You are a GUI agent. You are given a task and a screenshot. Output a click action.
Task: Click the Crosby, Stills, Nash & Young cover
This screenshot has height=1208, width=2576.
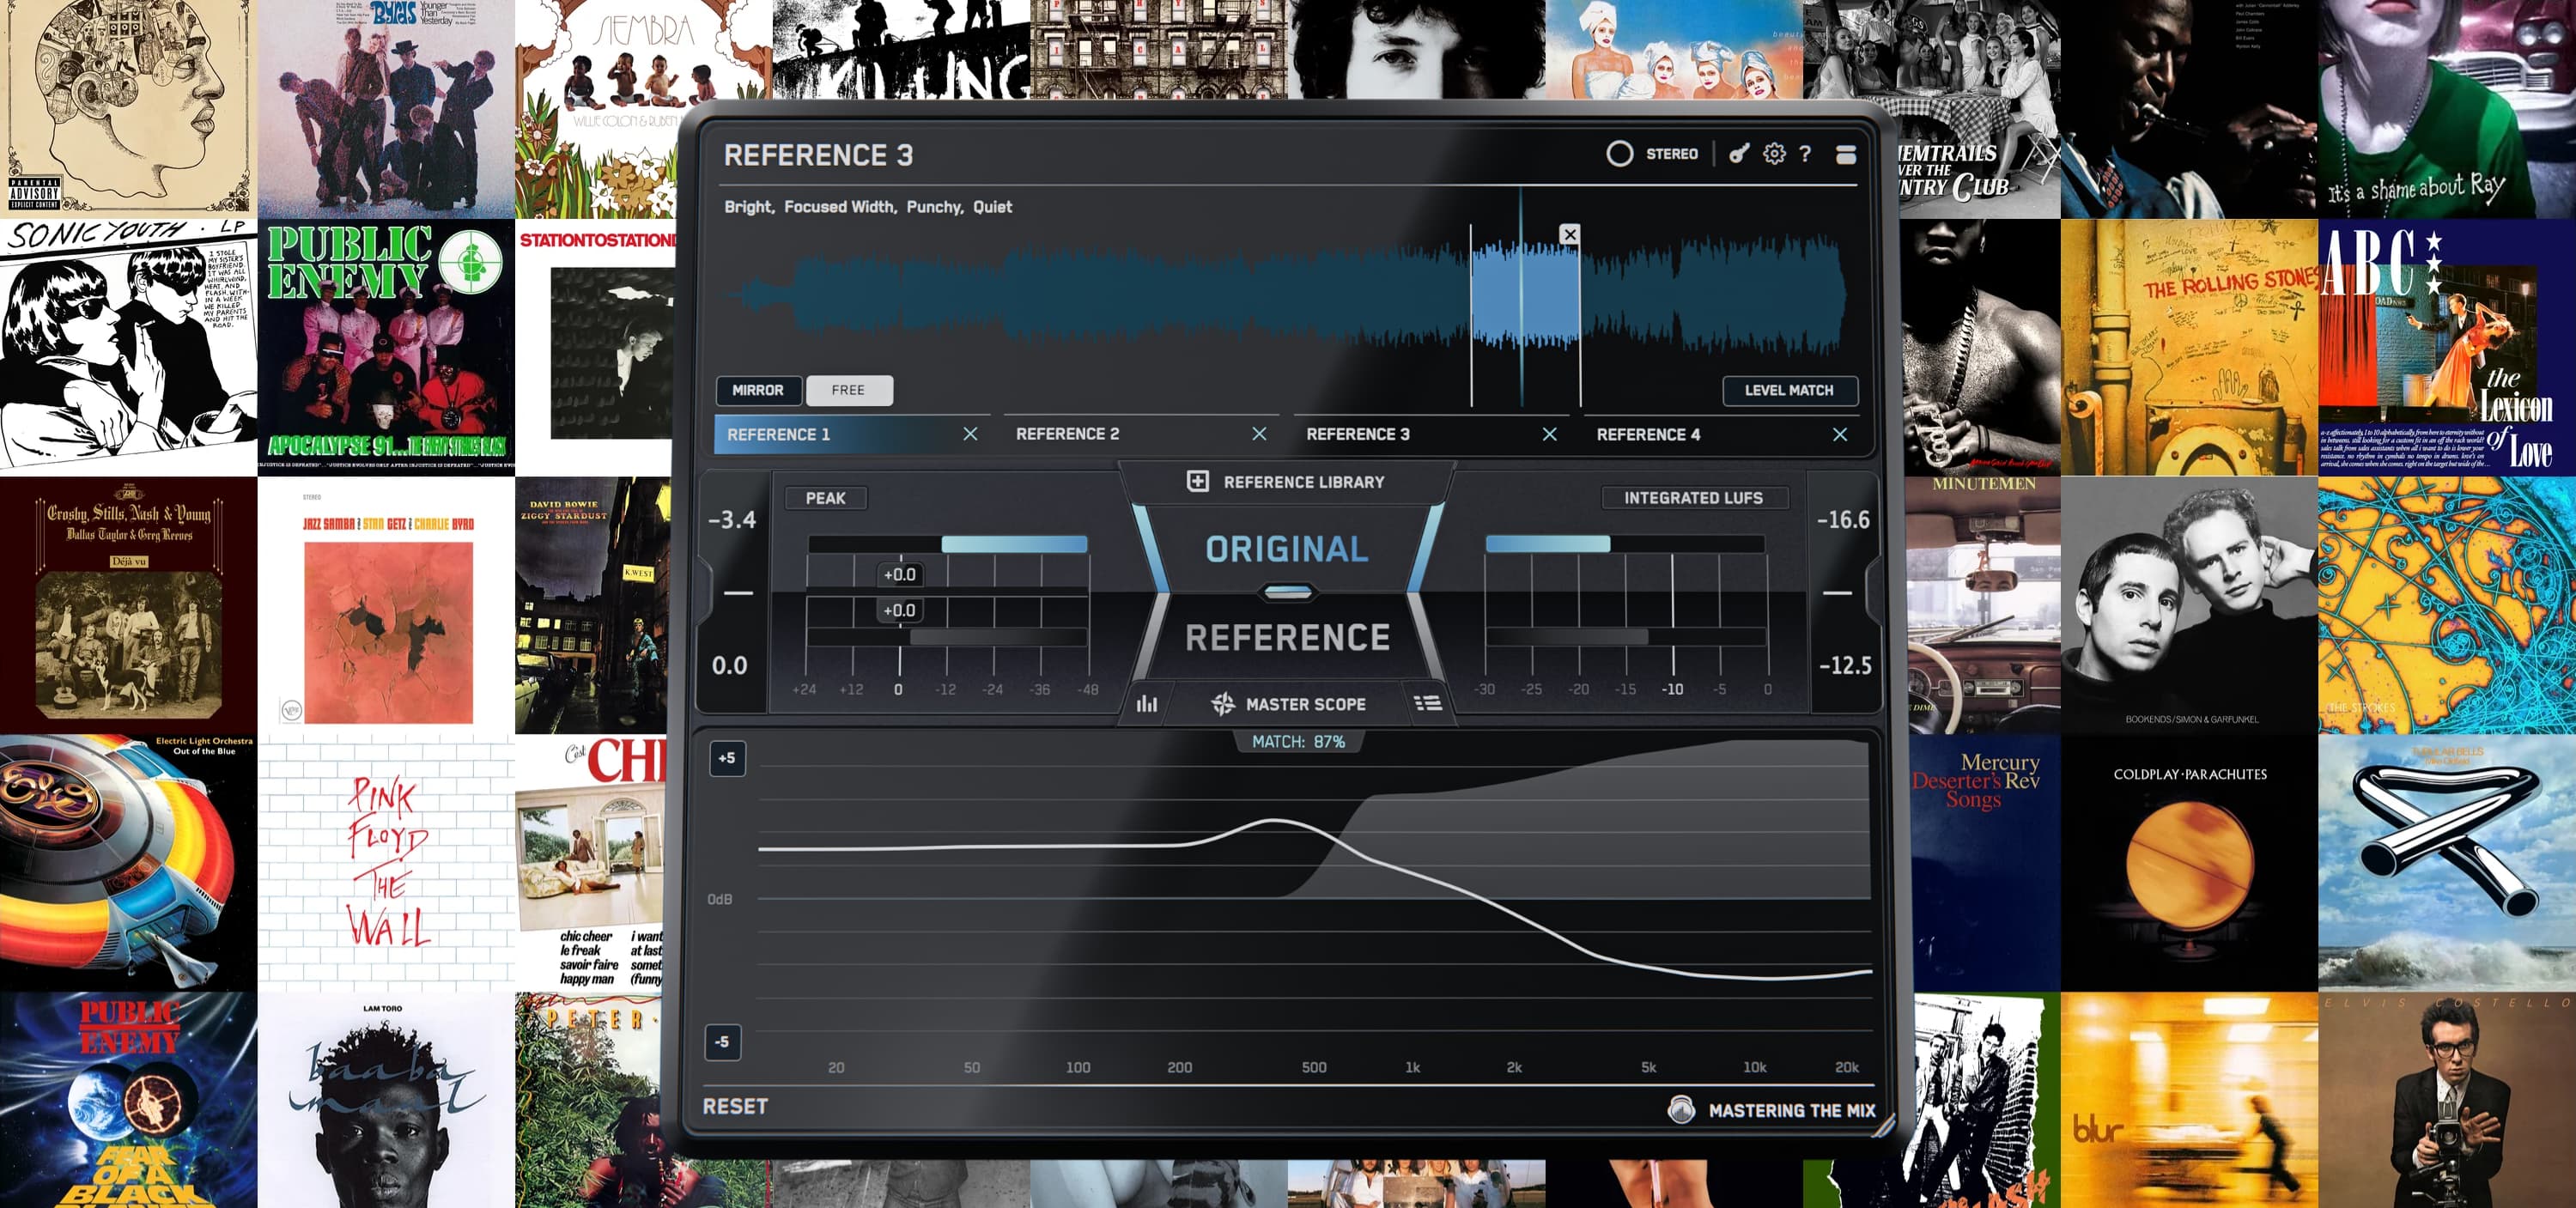128,605
